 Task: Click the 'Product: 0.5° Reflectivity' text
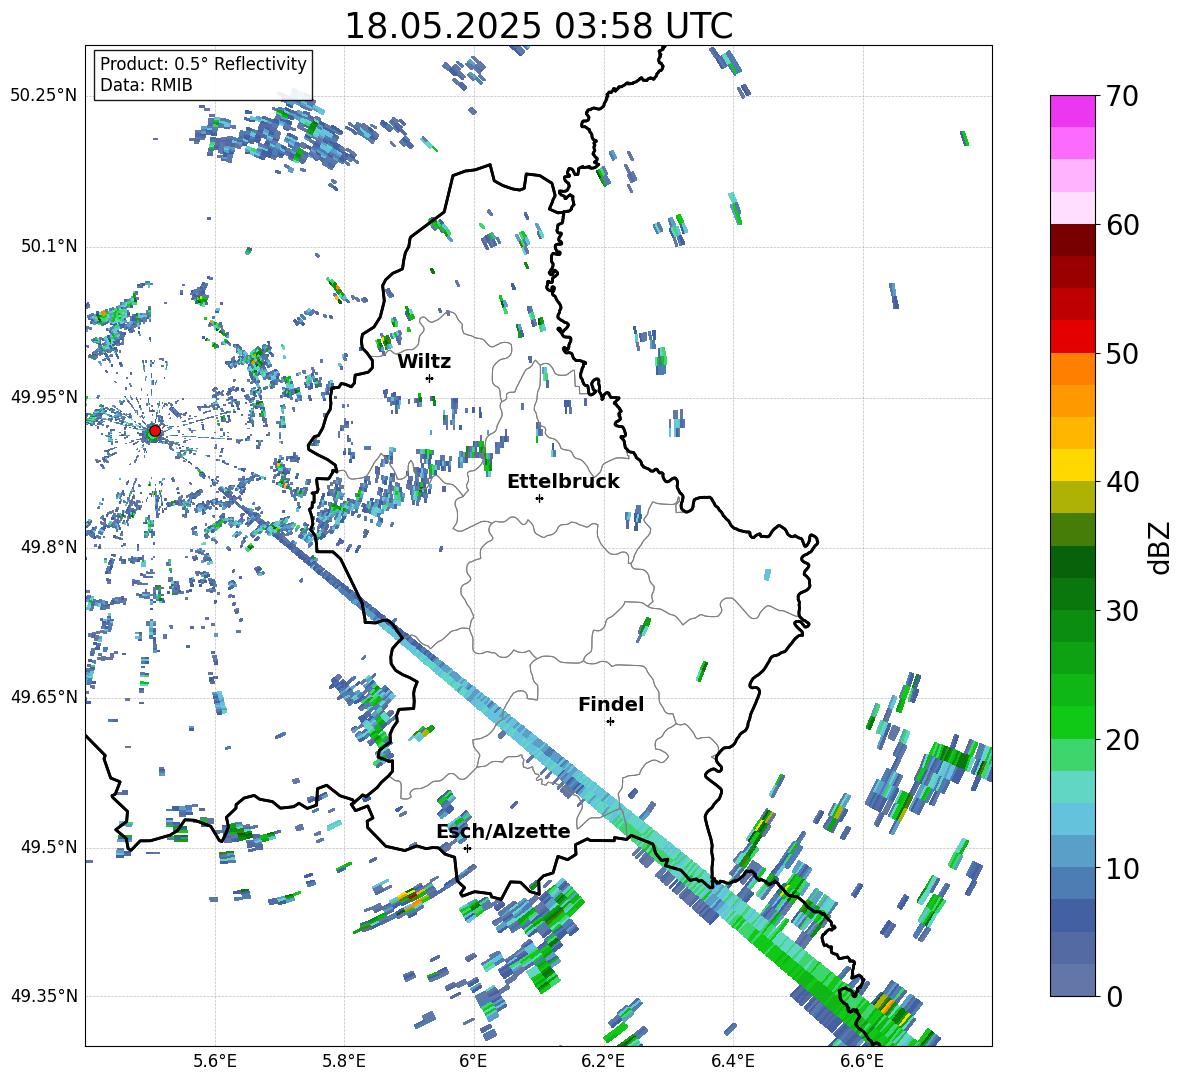pos(203,63)
